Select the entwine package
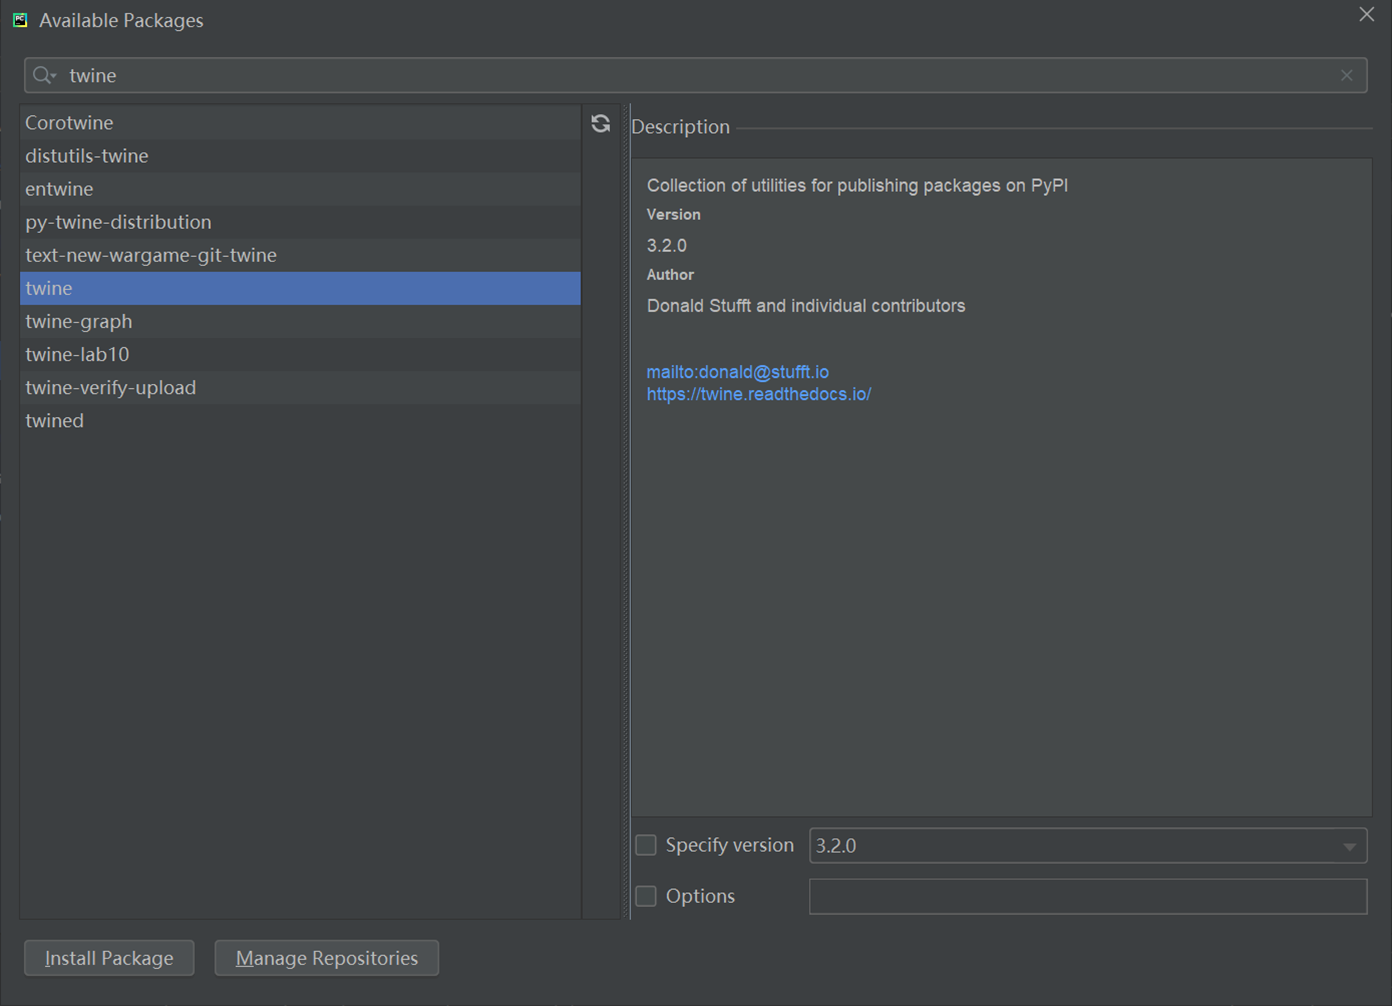 (300, 188)
